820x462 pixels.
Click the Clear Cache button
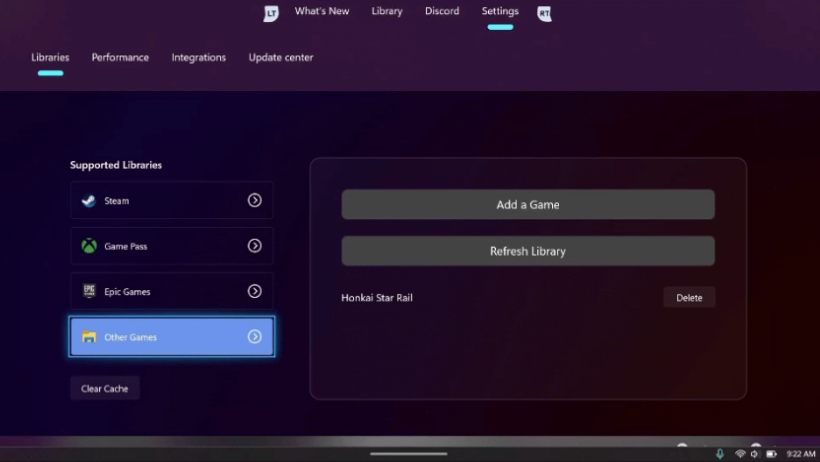(x=105, y=388)
